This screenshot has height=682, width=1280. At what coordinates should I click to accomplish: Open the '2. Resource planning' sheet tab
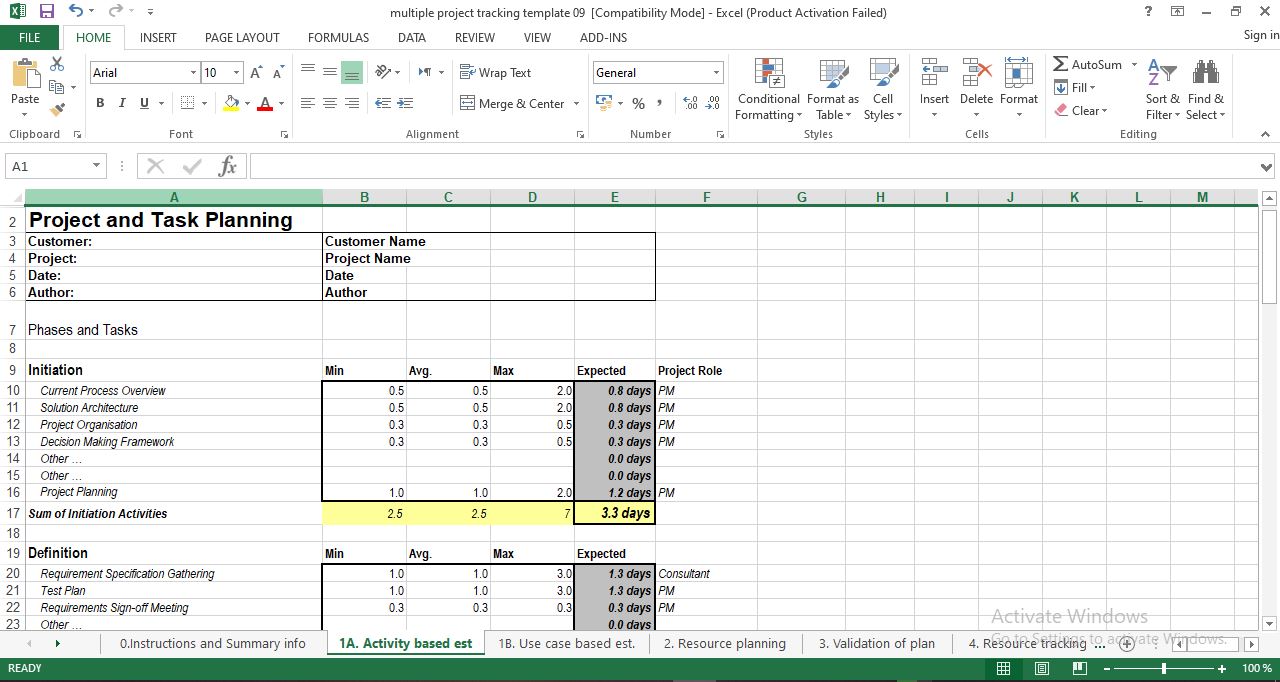(x=724, y=643)
